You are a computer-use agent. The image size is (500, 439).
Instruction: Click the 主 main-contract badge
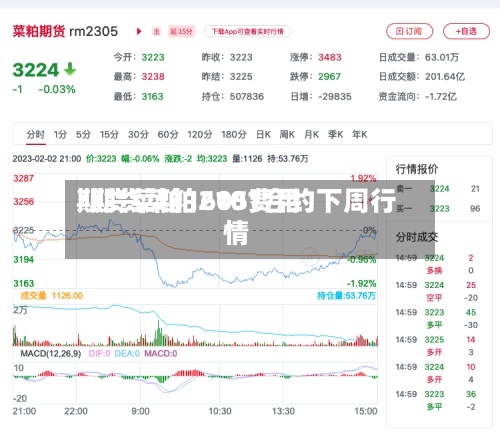(x=156, y=32)
